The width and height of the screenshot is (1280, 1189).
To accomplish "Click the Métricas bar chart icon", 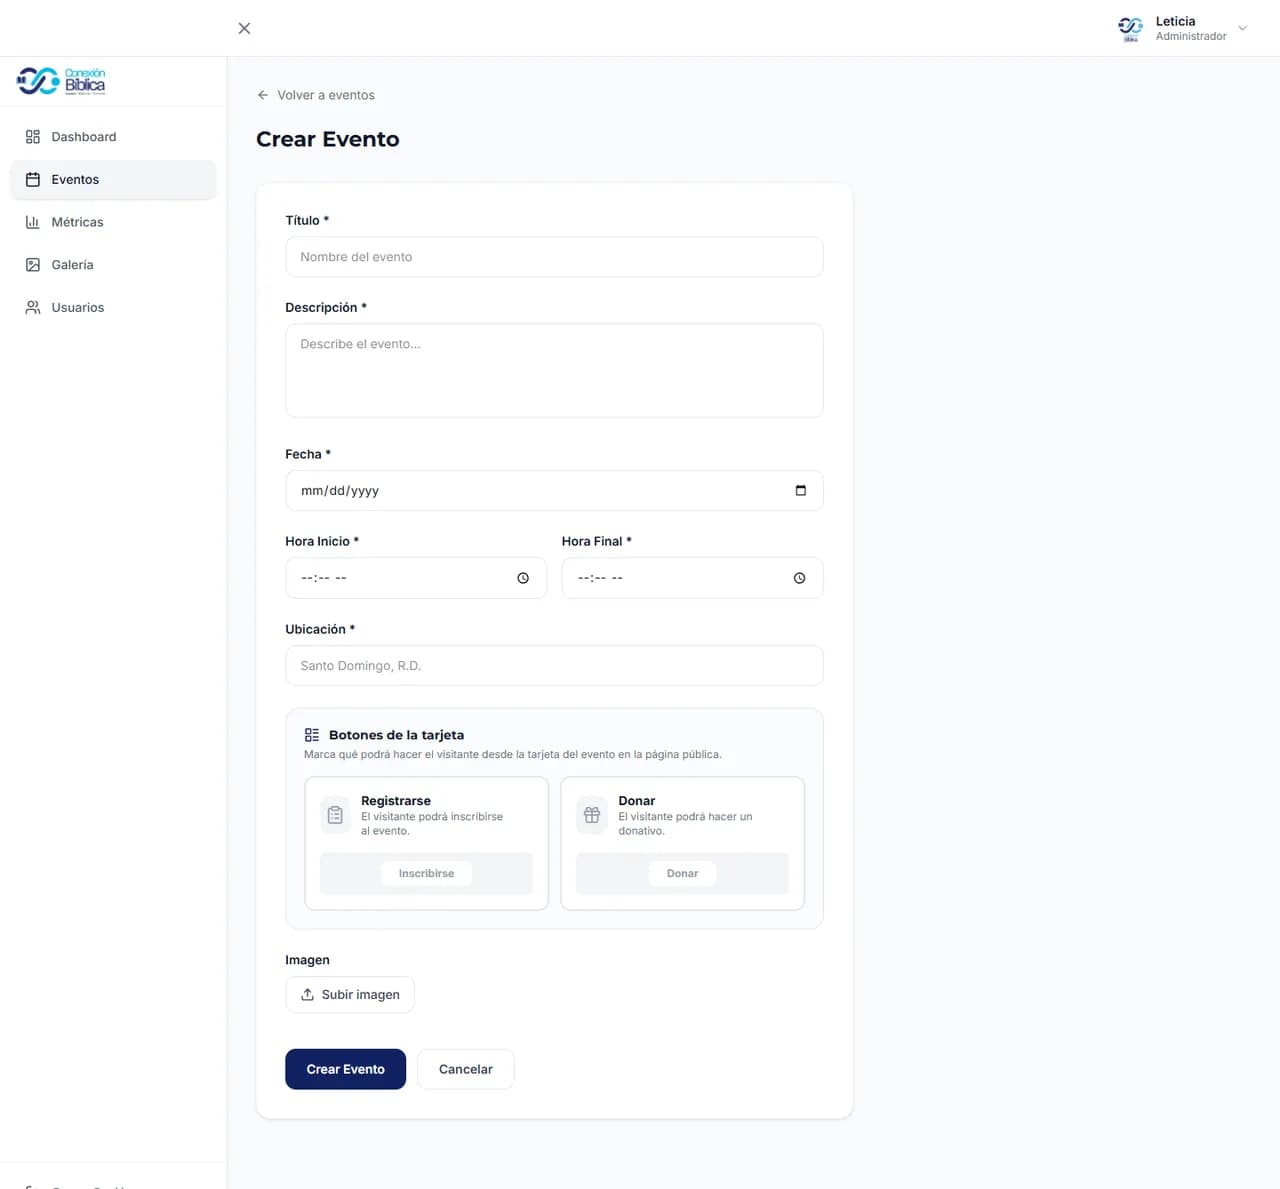I will pos(33,222).
